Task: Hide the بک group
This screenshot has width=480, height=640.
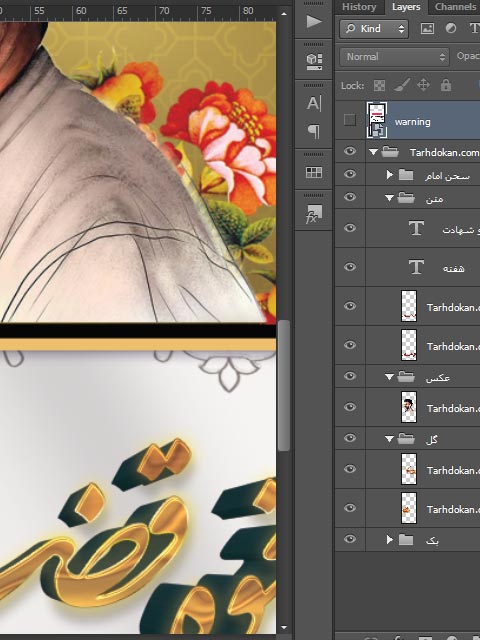Action: click(x=350, y=539)
